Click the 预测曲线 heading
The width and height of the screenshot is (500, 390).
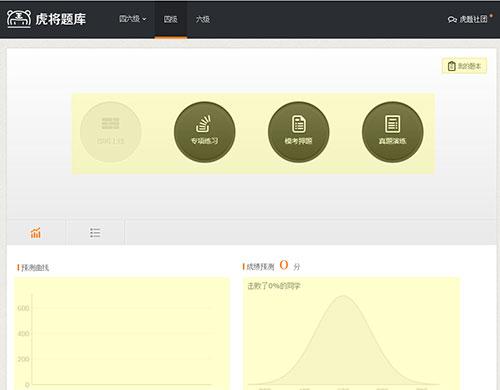pos(35,268)
